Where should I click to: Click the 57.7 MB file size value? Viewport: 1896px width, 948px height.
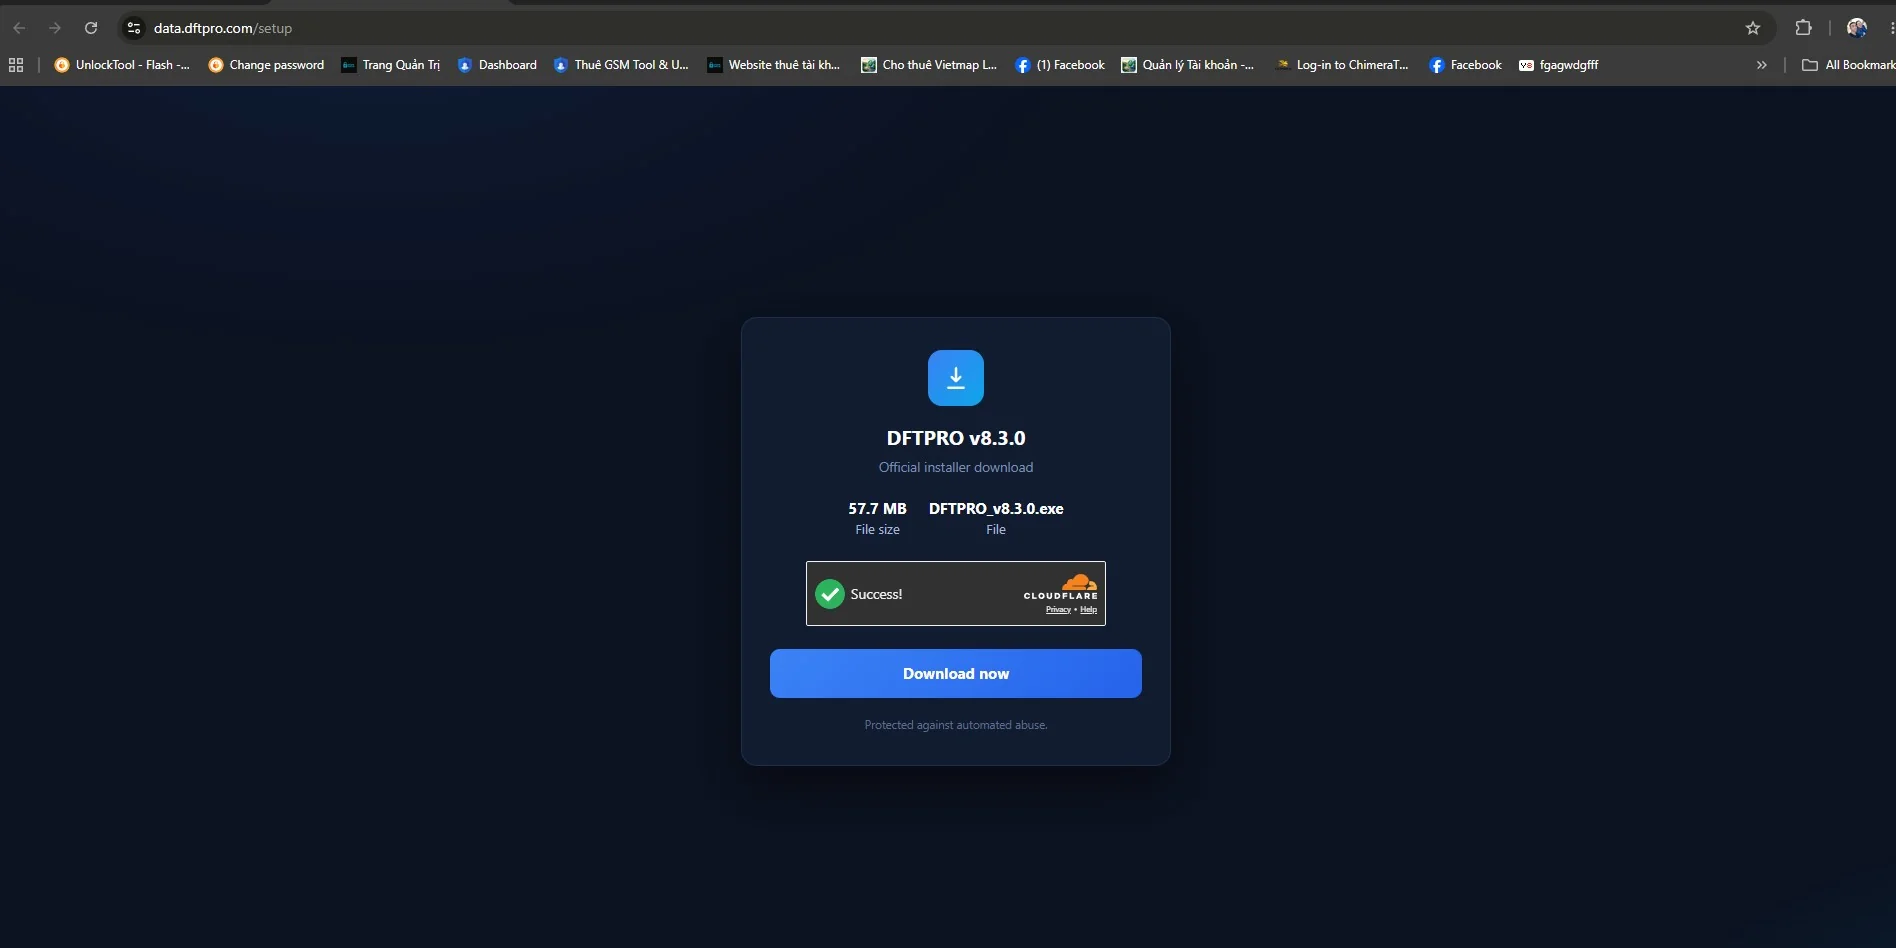pyautogui.click(x=877, y=509)
